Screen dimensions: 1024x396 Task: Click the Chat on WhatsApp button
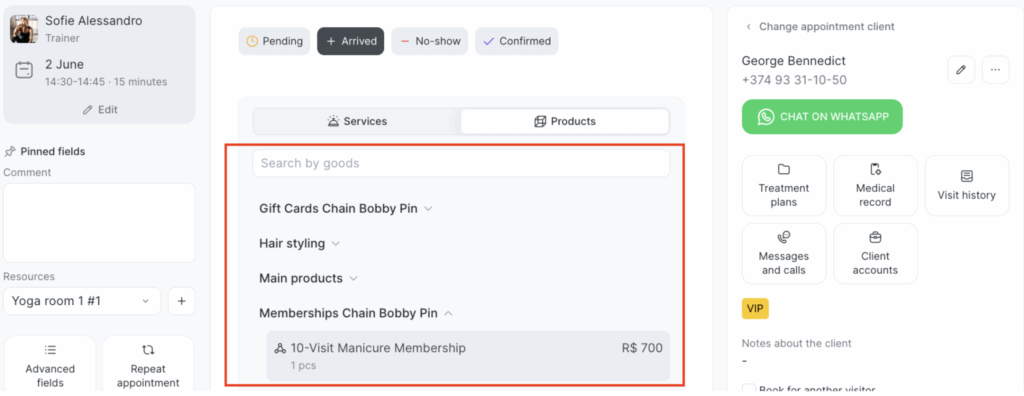click(822, 117)
